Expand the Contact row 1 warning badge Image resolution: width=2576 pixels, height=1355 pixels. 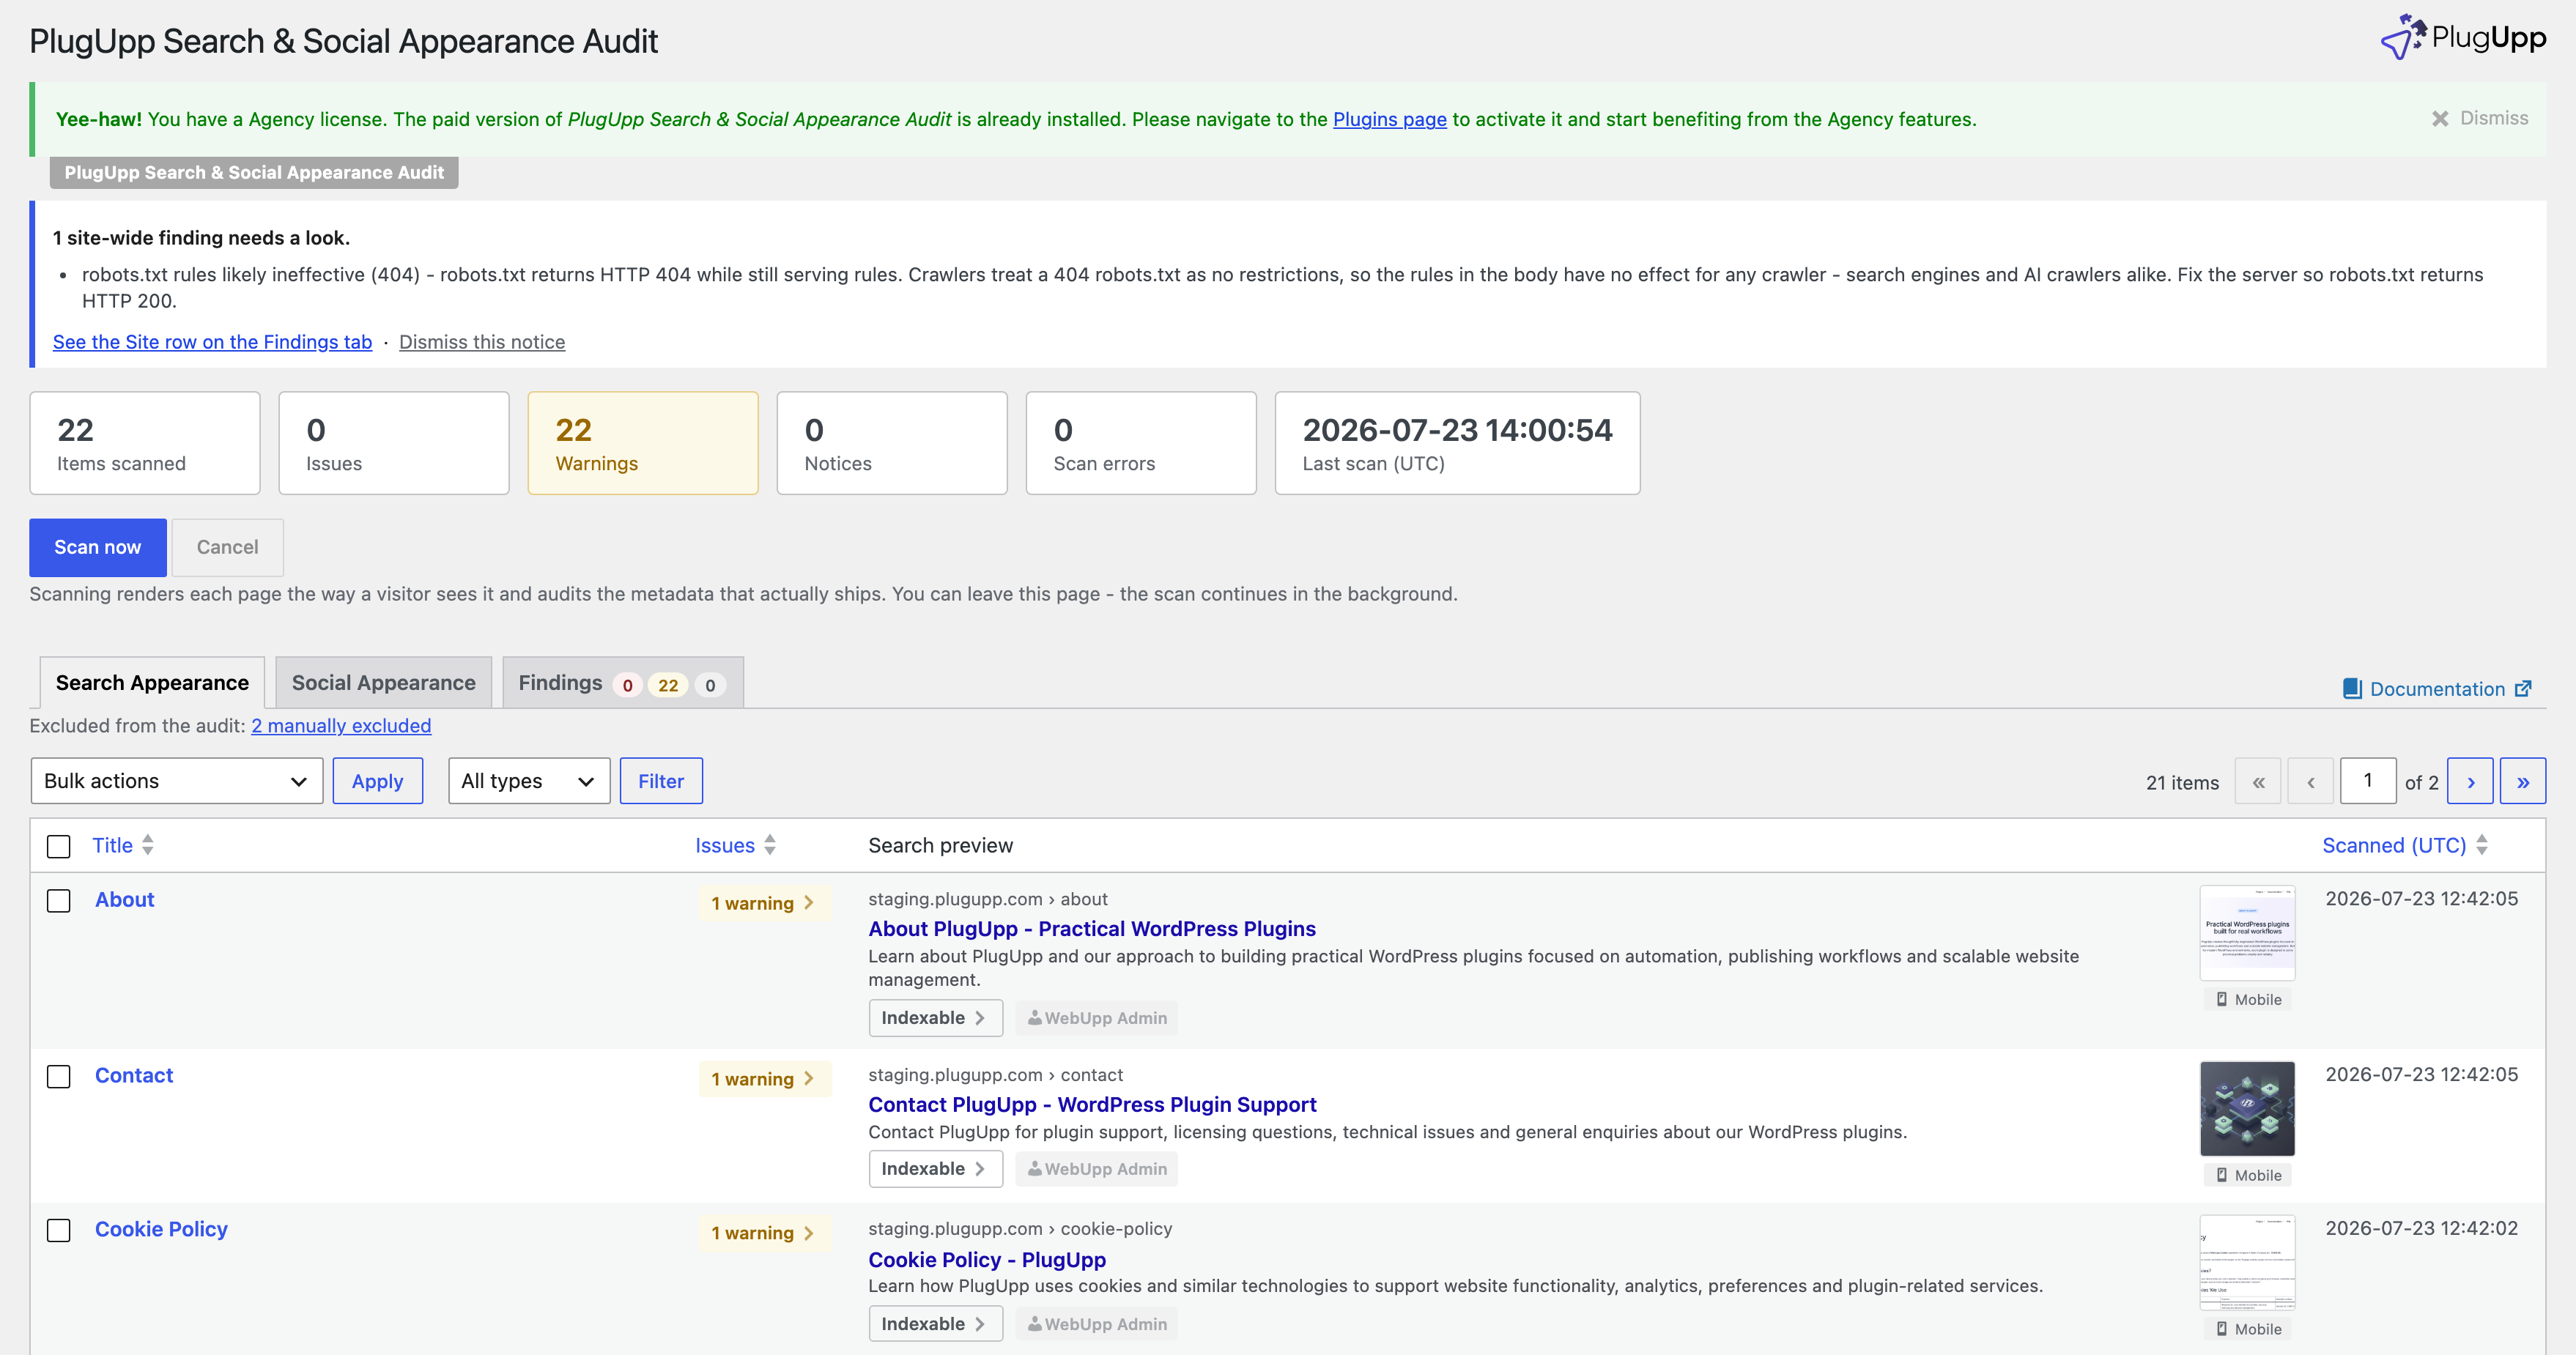click(764, 1079)
